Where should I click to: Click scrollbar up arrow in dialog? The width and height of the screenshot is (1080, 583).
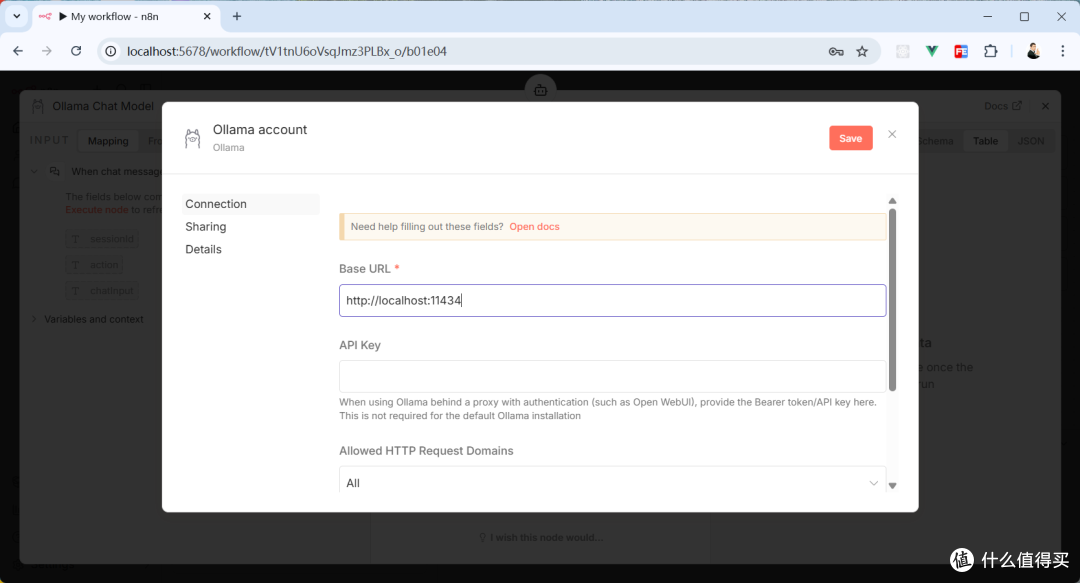click(x=893, y=201)
